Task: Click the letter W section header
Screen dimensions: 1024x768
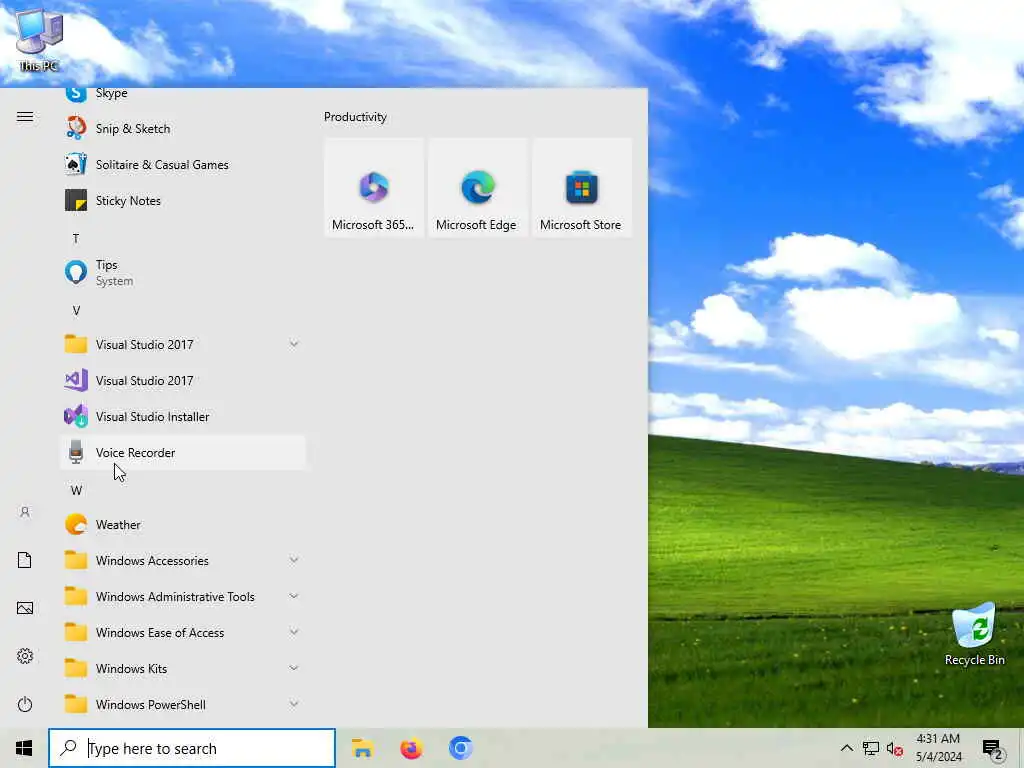Action: pyautogui.click(x=76, y=490)
